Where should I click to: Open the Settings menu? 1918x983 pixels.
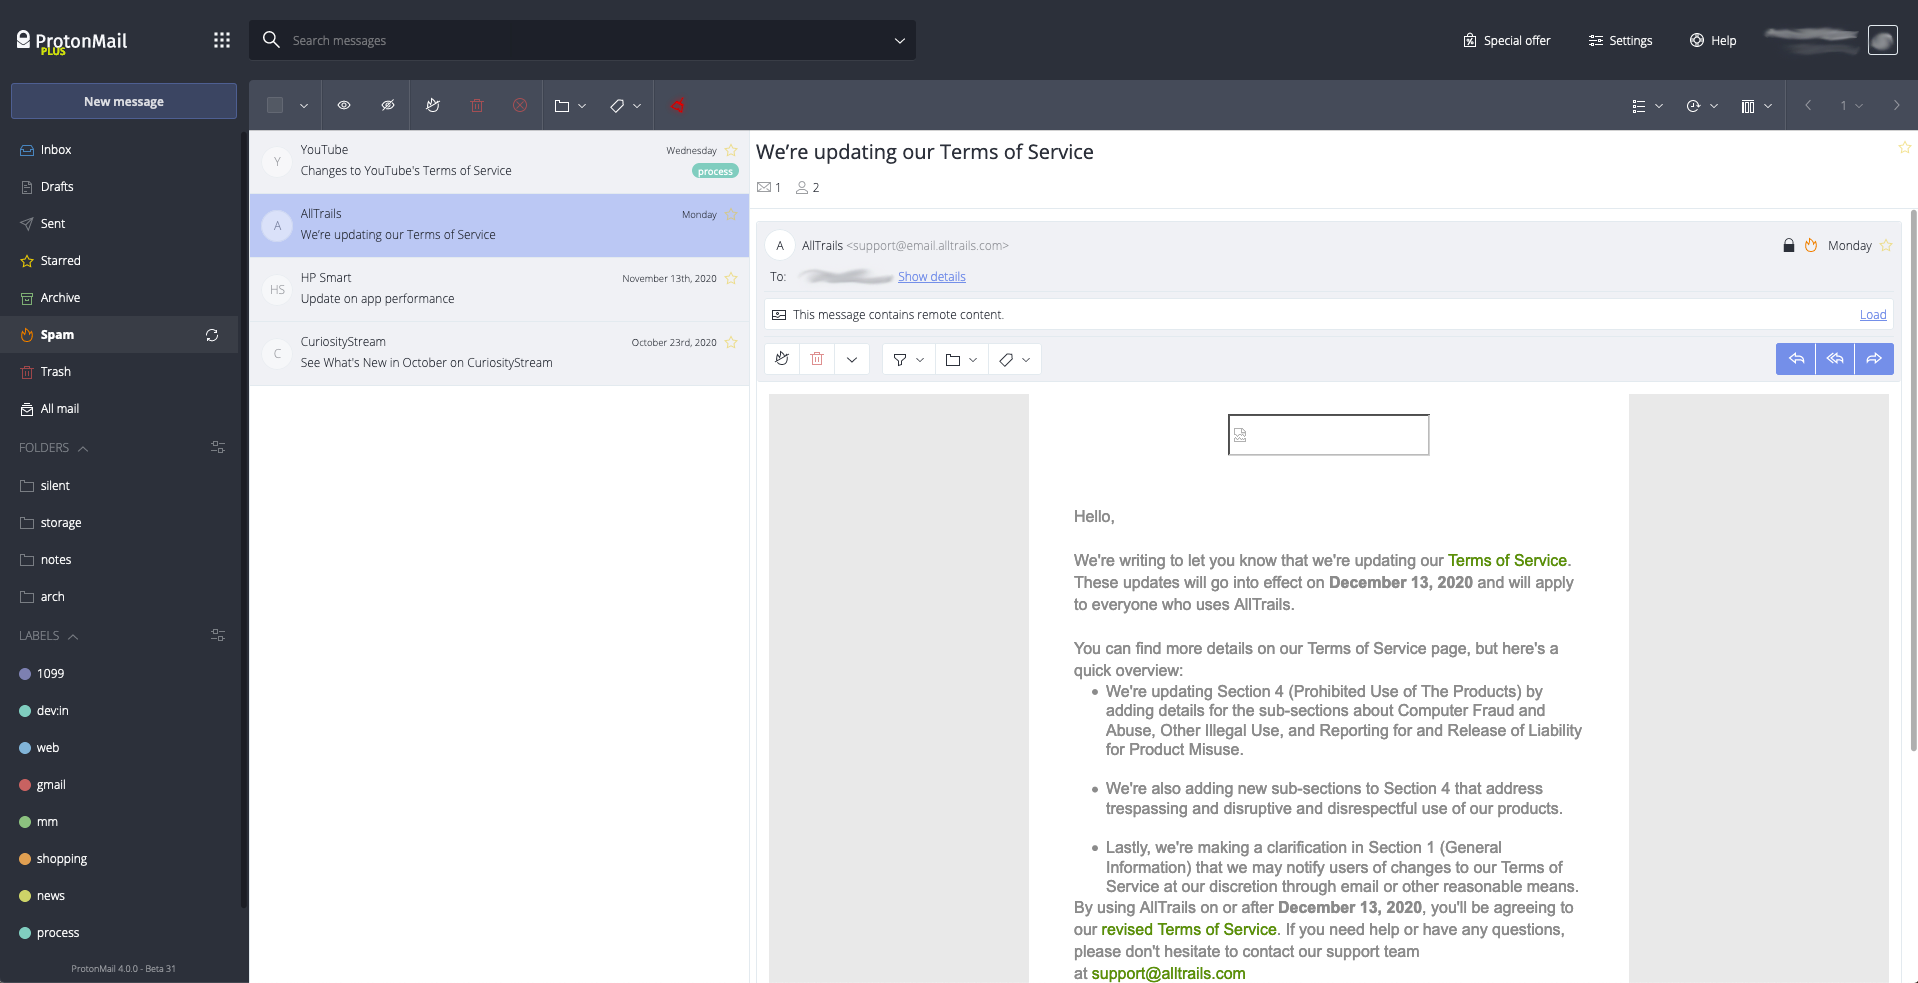1619,40
